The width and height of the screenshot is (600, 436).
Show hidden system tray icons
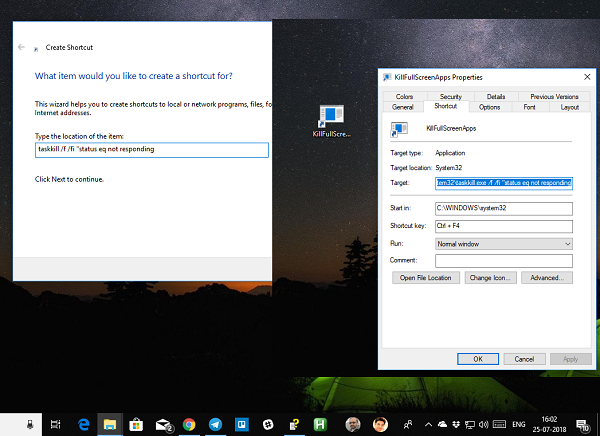[x=428, y=424]
